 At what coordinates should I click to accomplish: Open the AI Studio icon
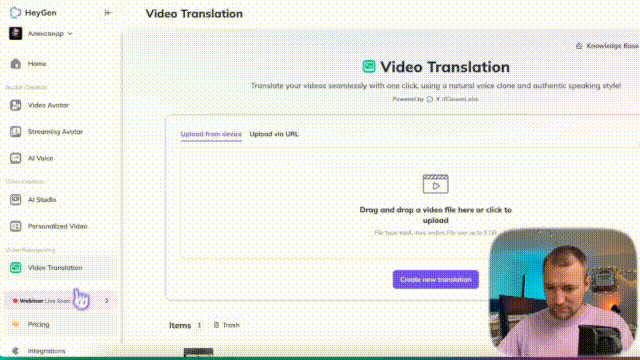click(x=16, y=200)
